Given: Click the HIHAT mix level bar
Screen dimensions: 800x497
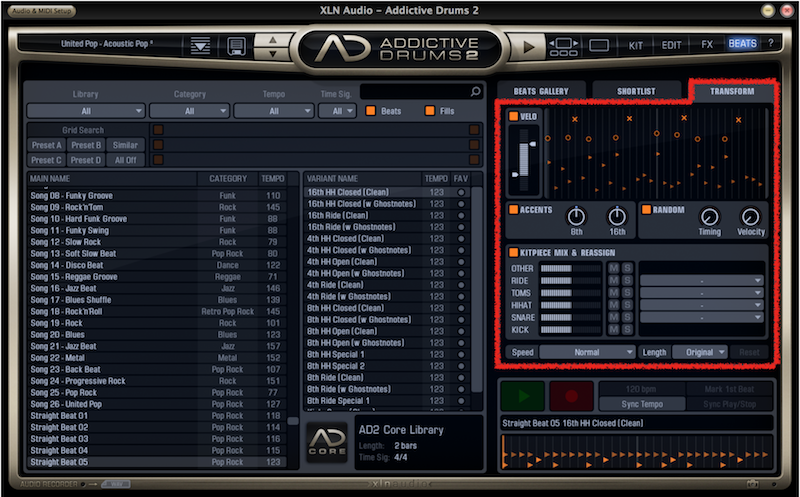Looking at the screenshot, I should (570, 305).
